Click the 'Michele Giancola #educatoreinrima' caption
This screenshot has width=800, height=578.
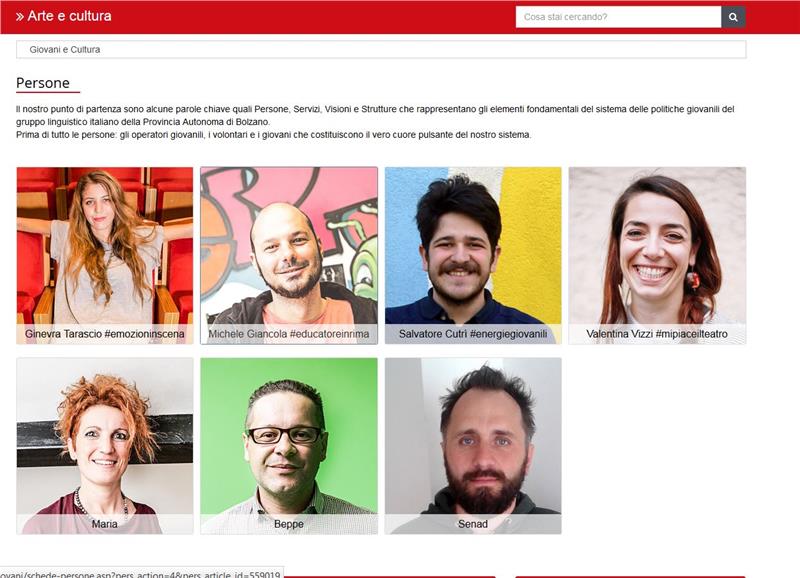pyautogui.click(x=289, y=334)
